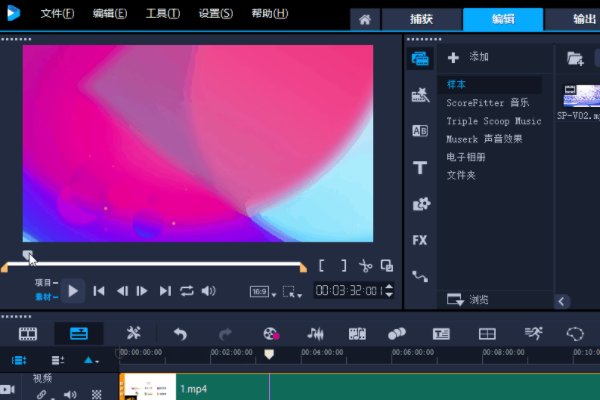Open the Title T library icon
The width and height of the screenshot is (600, 400).
(420, 167)
